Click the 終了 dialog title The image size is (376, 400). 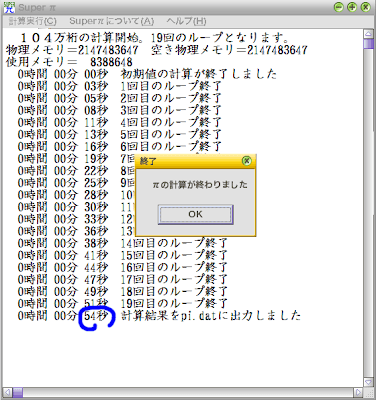pos(148,161)
